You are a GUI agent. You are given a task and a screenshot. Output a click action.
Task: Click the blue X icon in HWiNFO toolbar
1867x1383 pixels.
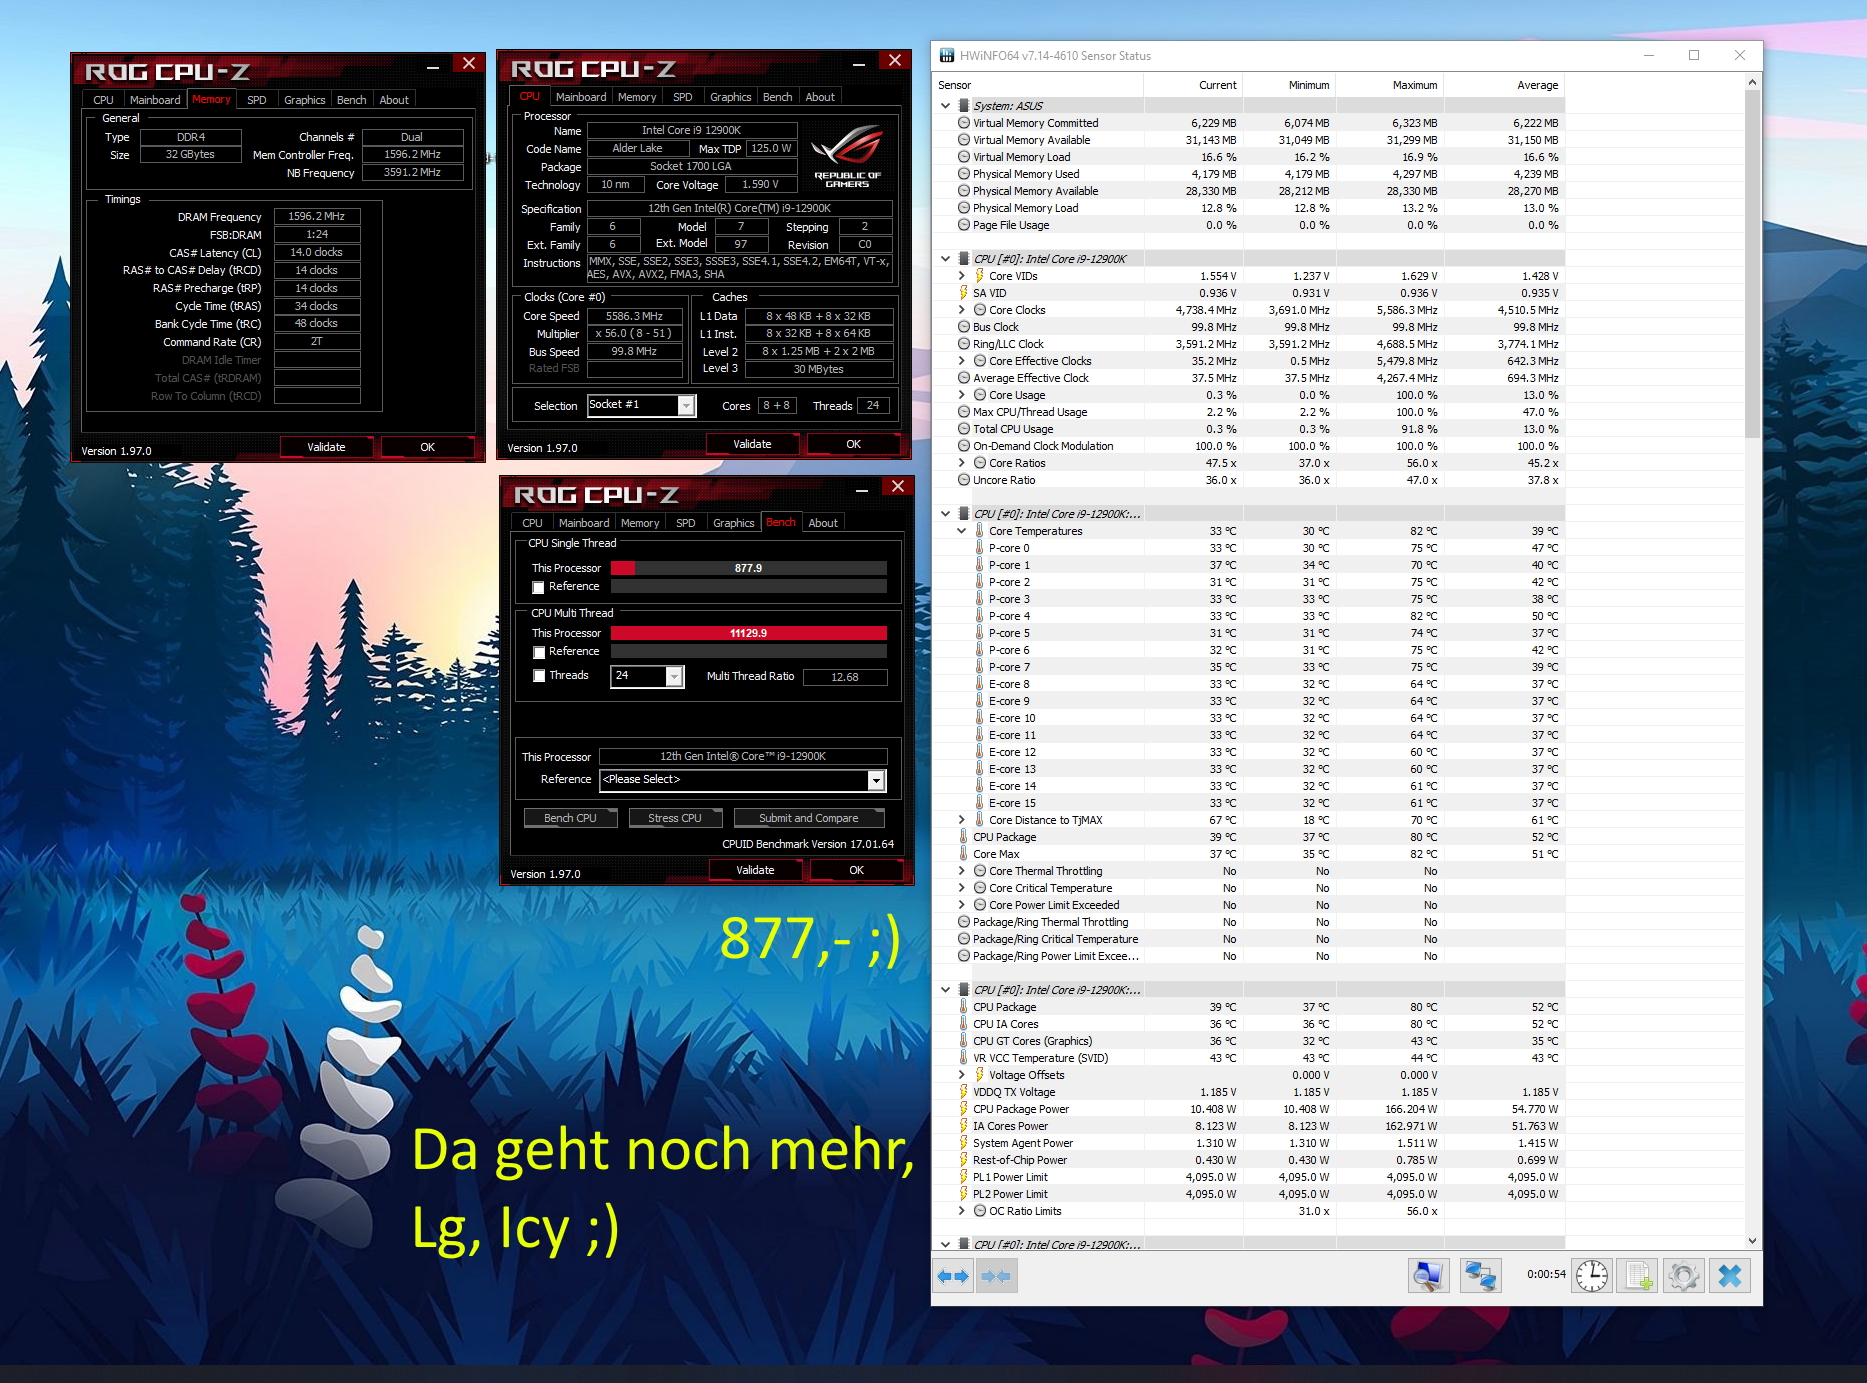(1730, 1276)
